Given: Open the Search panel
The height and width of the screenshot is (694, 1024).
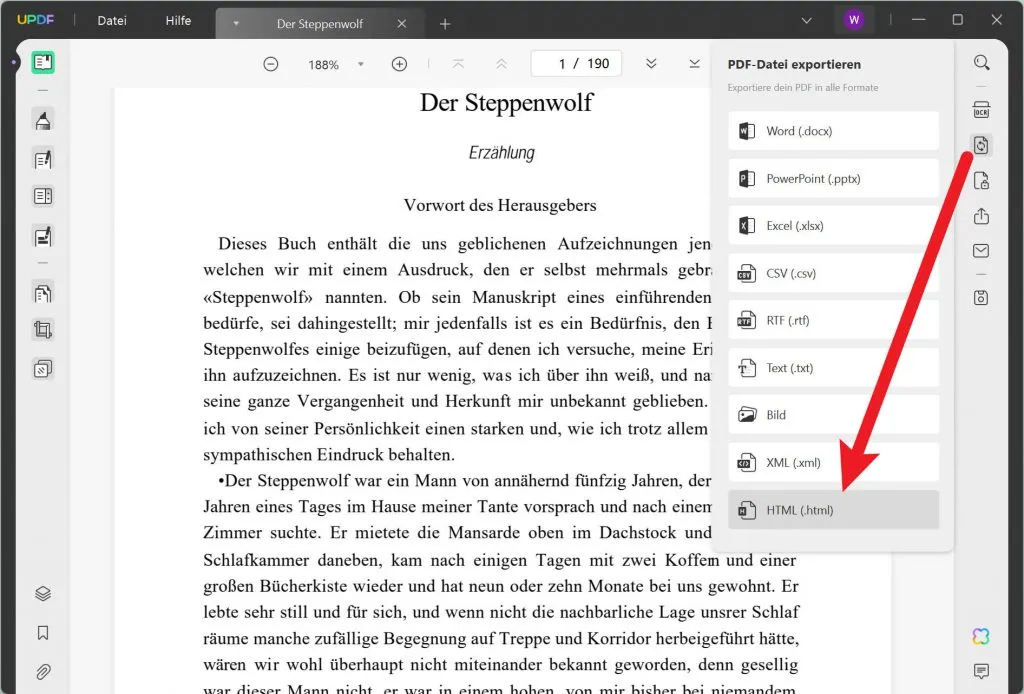Looking at the screenshot, I should 981,62.
